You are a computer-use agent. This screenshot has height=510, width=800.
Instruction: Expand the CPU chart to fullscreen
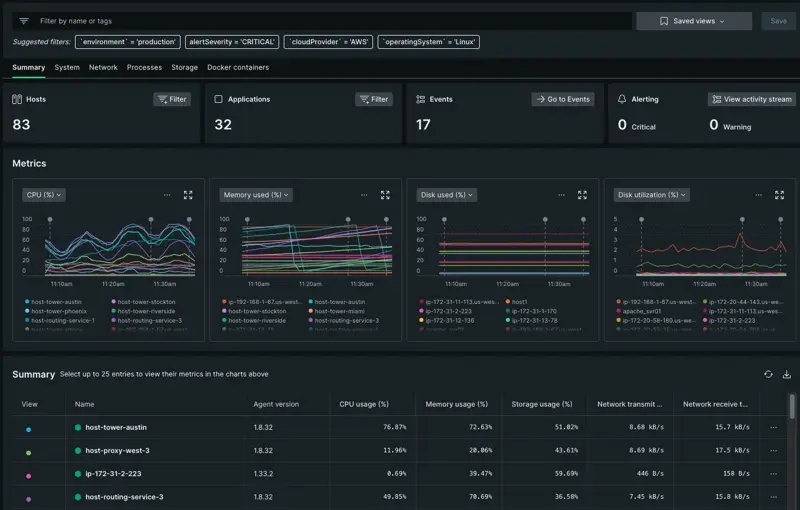[x=188, y=195]
